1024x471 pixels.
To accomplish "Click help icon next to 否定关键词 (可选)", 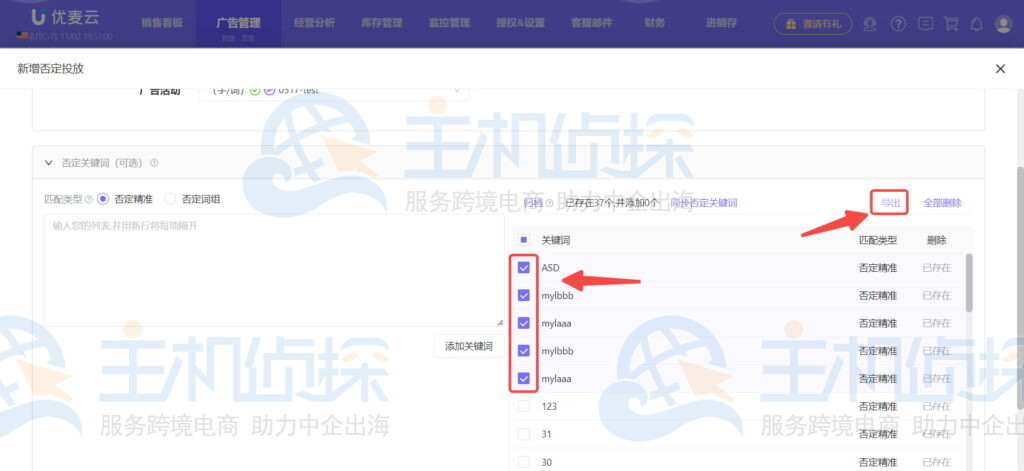I will [154, 163].
